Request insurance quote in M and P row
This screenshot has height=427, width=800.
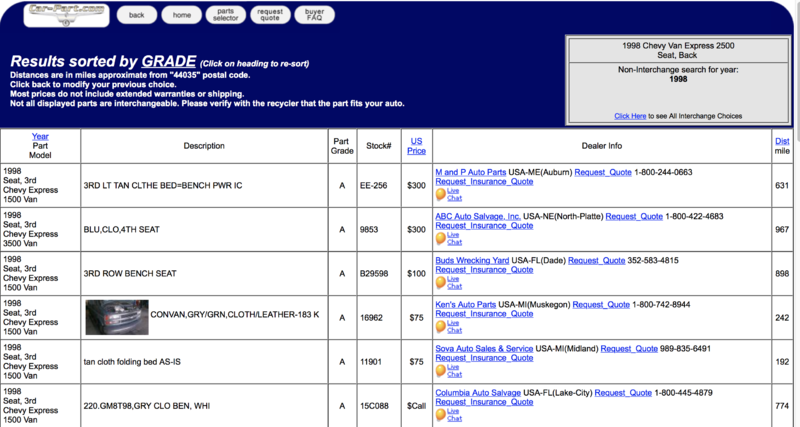[x=484, y=182]
